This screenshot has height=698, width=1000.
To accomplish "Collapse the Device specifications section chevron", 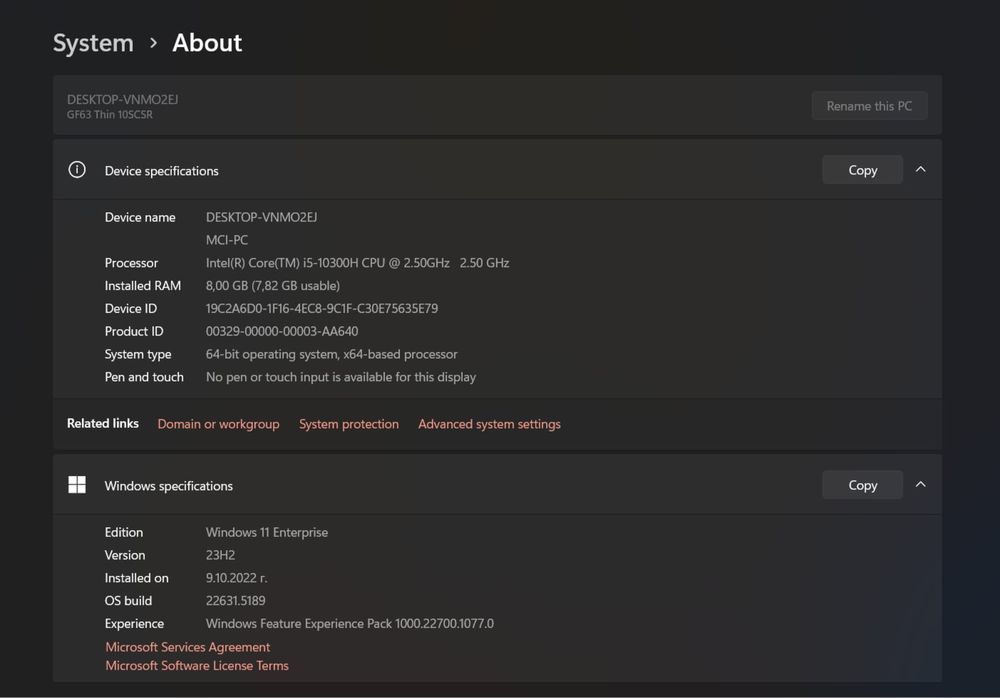I will (920, 170).
